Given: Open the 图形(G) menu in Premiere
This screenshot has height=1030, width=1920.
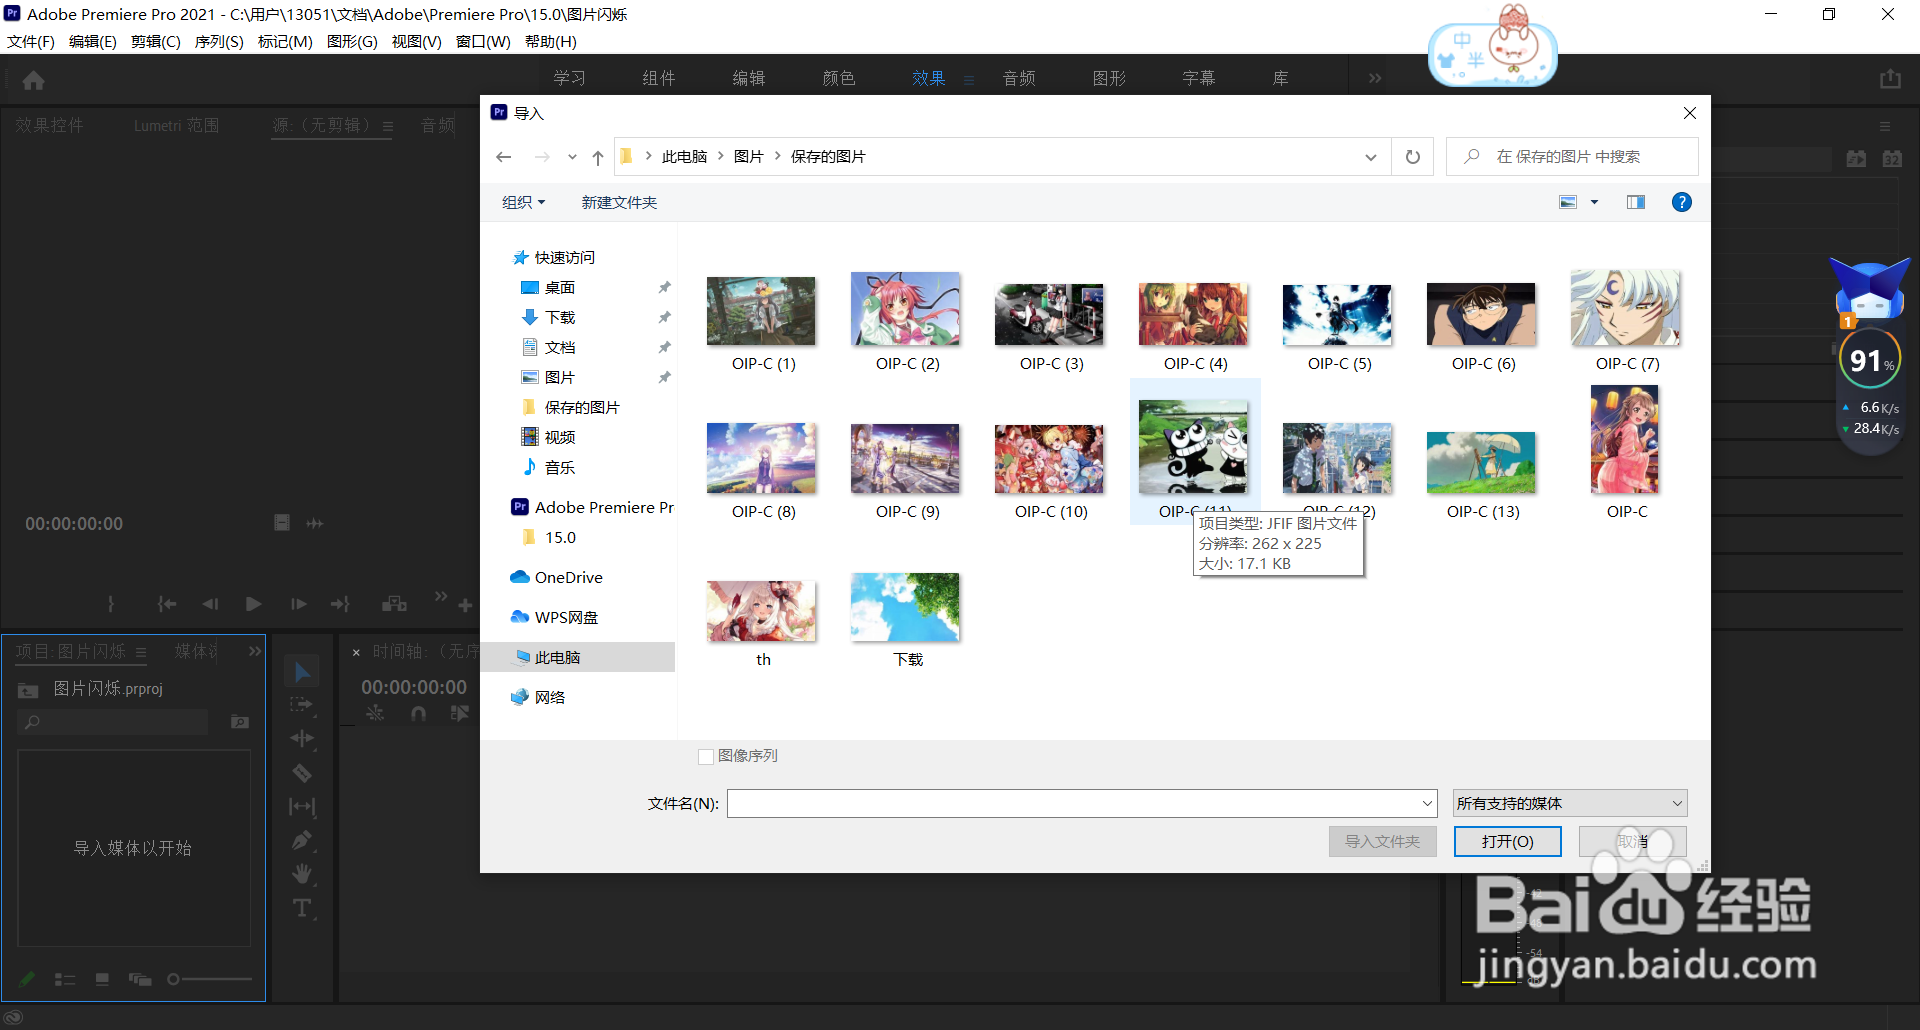Looking at the screenshot, I should [352, 42].
